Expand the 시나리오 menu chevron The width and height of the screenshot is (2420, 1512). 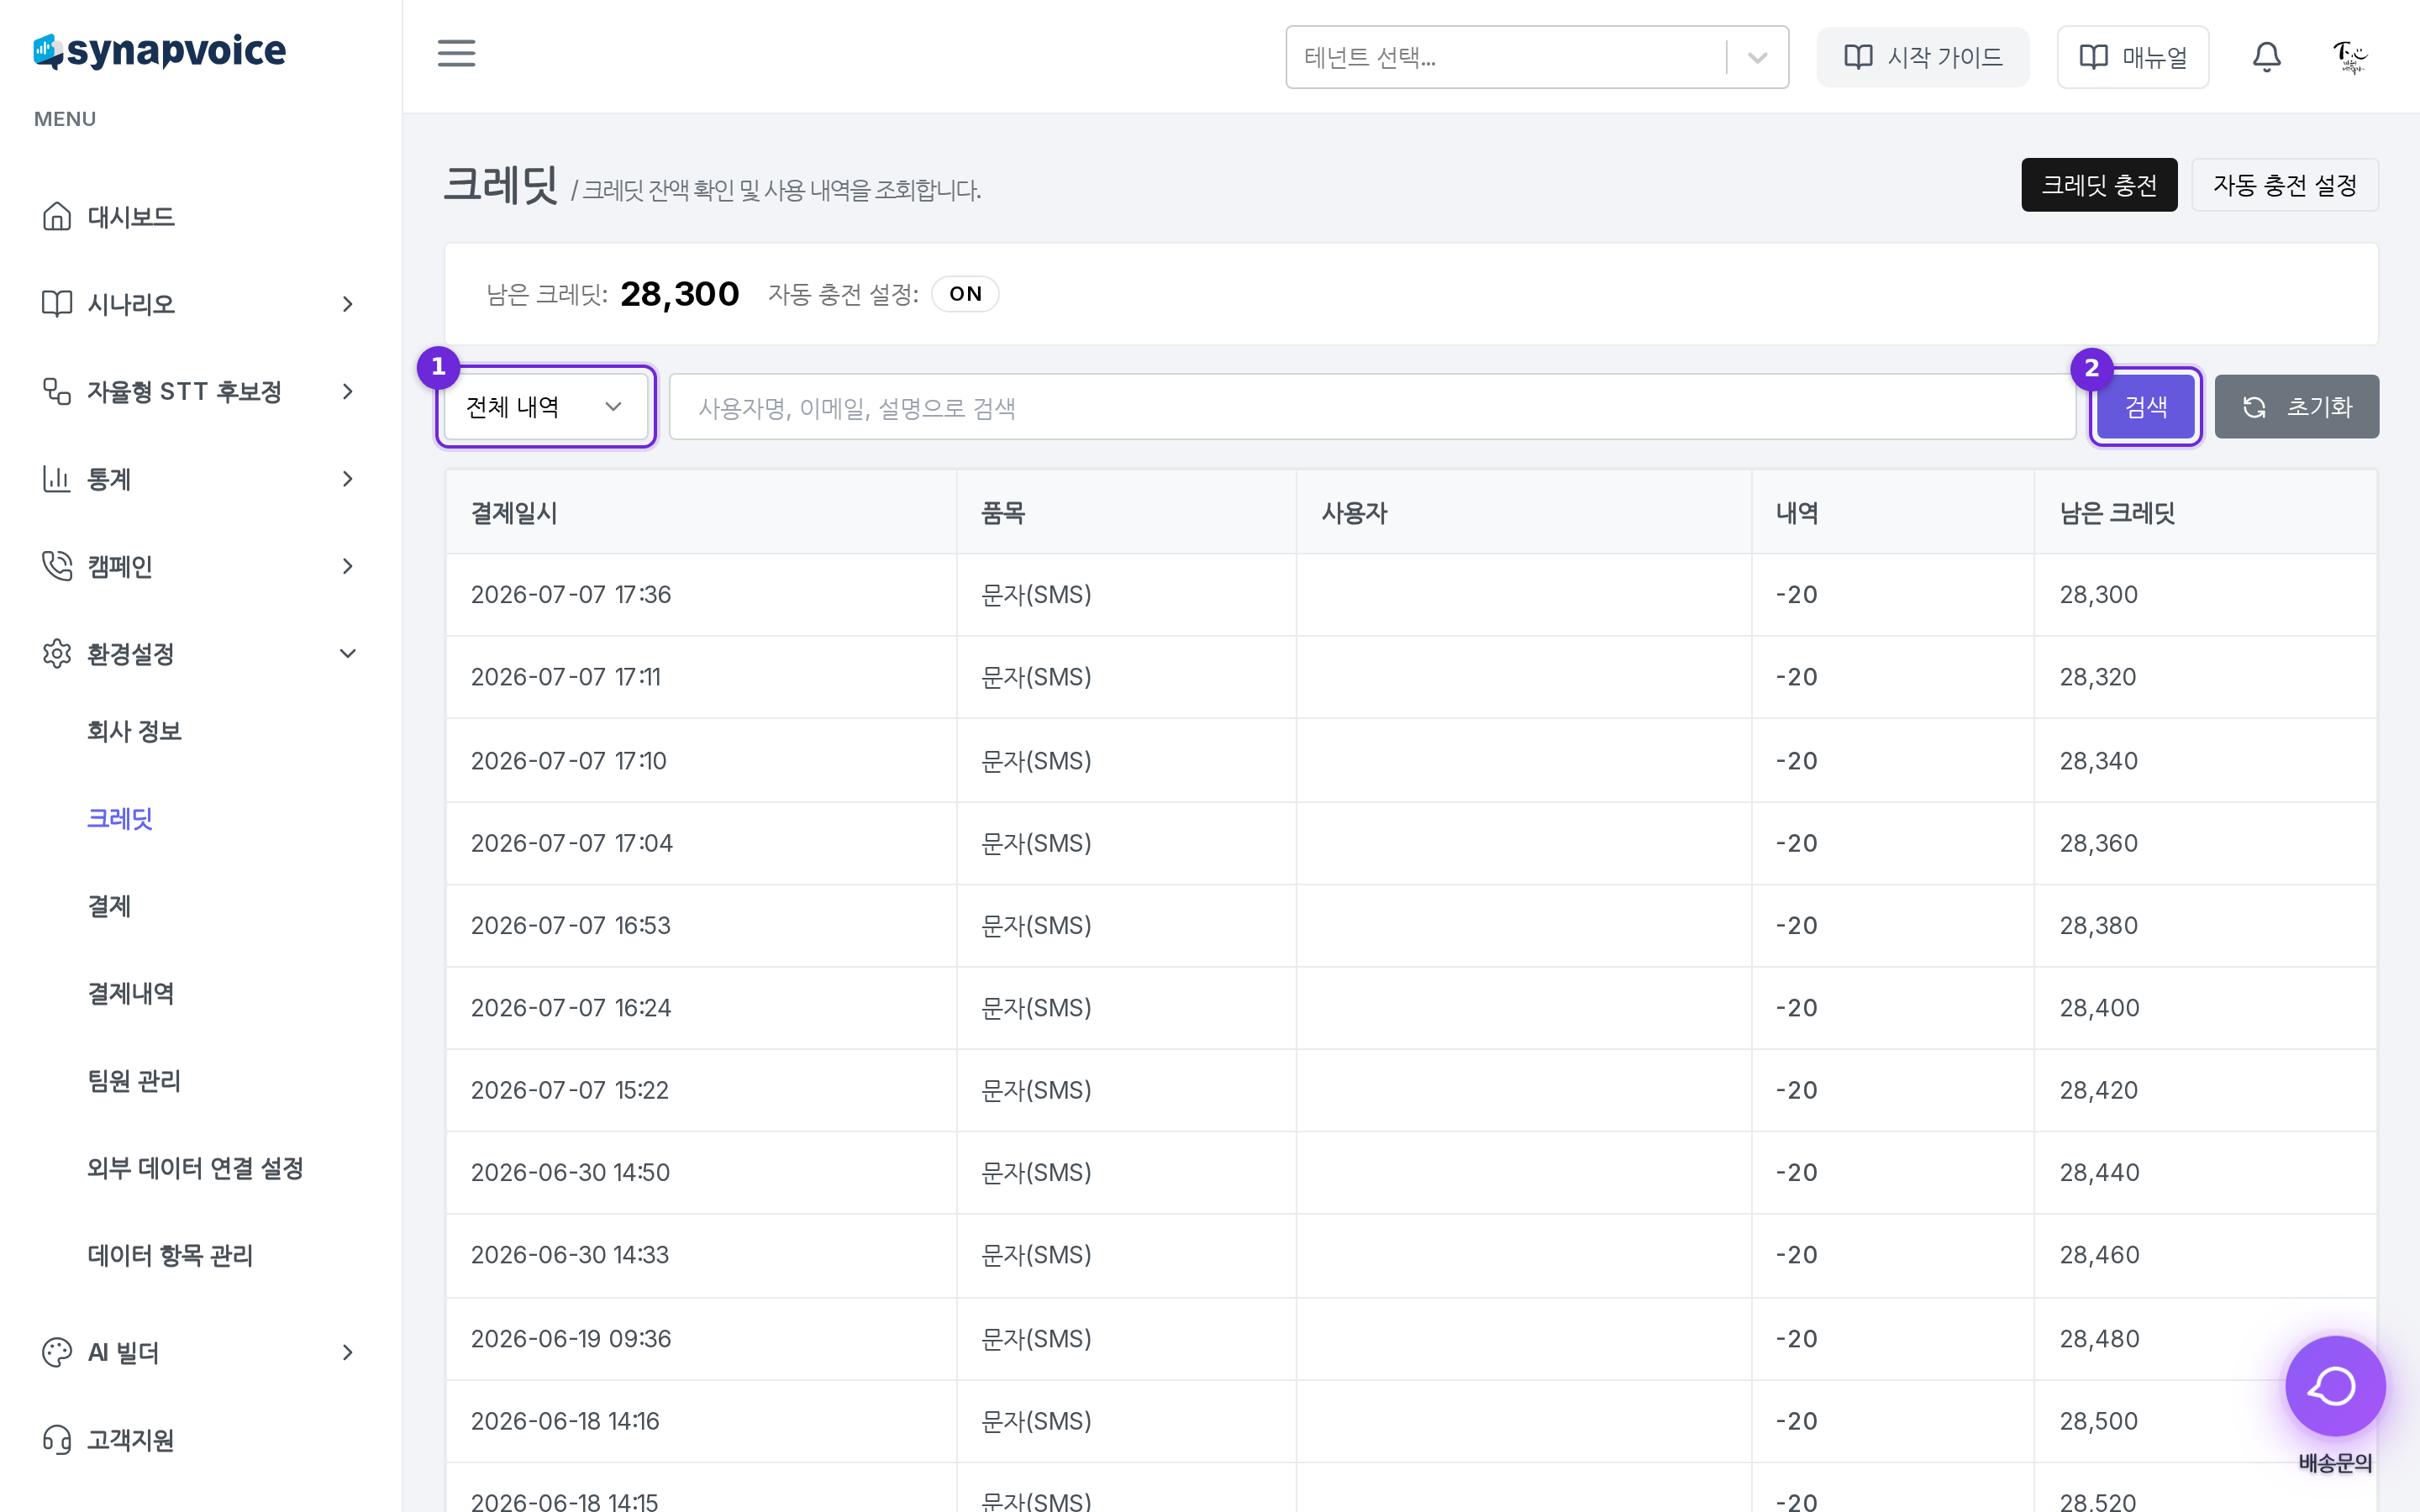pos(348,303)
